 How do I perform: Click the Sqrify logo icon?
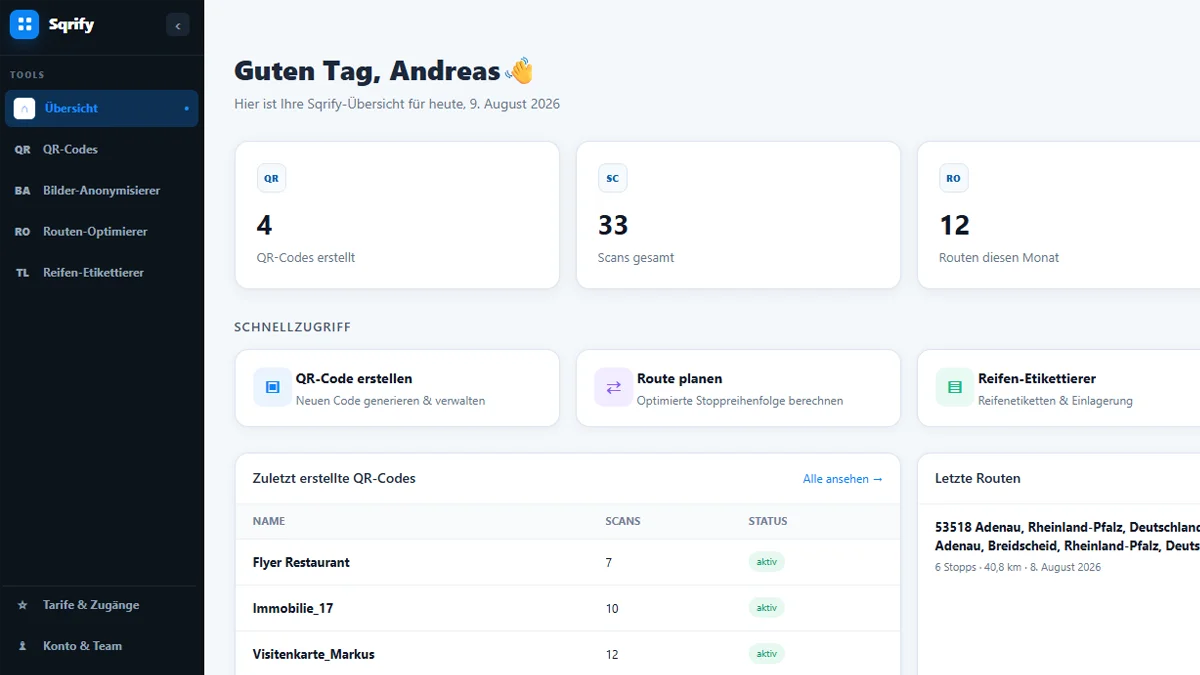(24, 24)
